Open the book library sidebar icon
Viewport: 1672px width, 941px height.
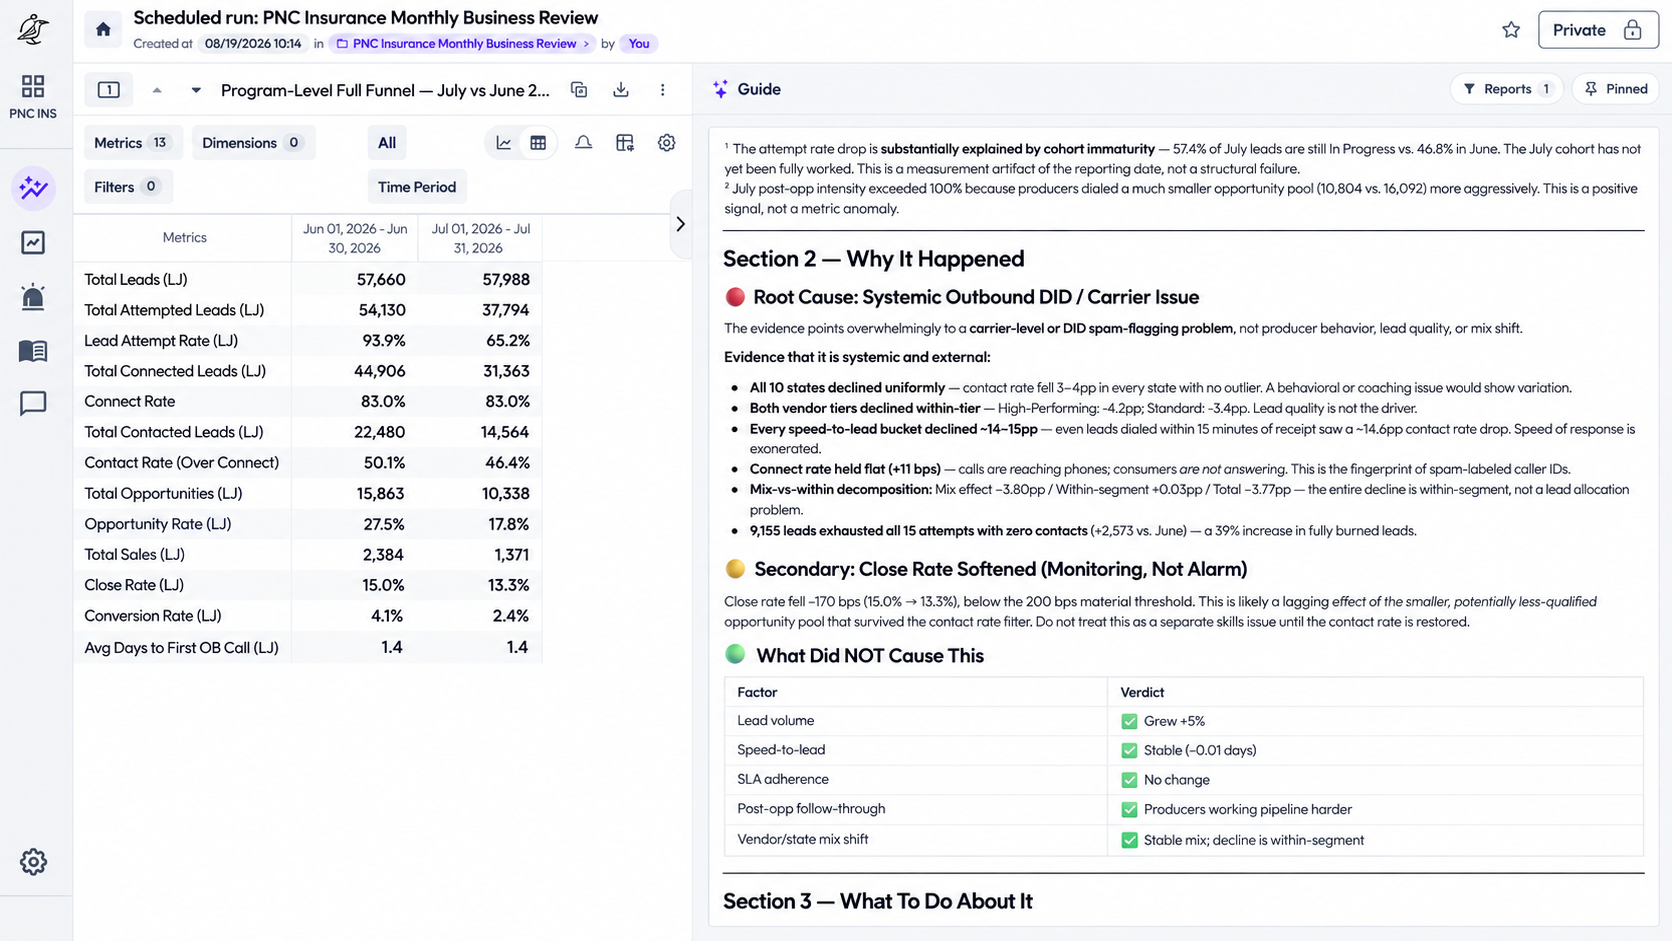[x=33, y=351]
